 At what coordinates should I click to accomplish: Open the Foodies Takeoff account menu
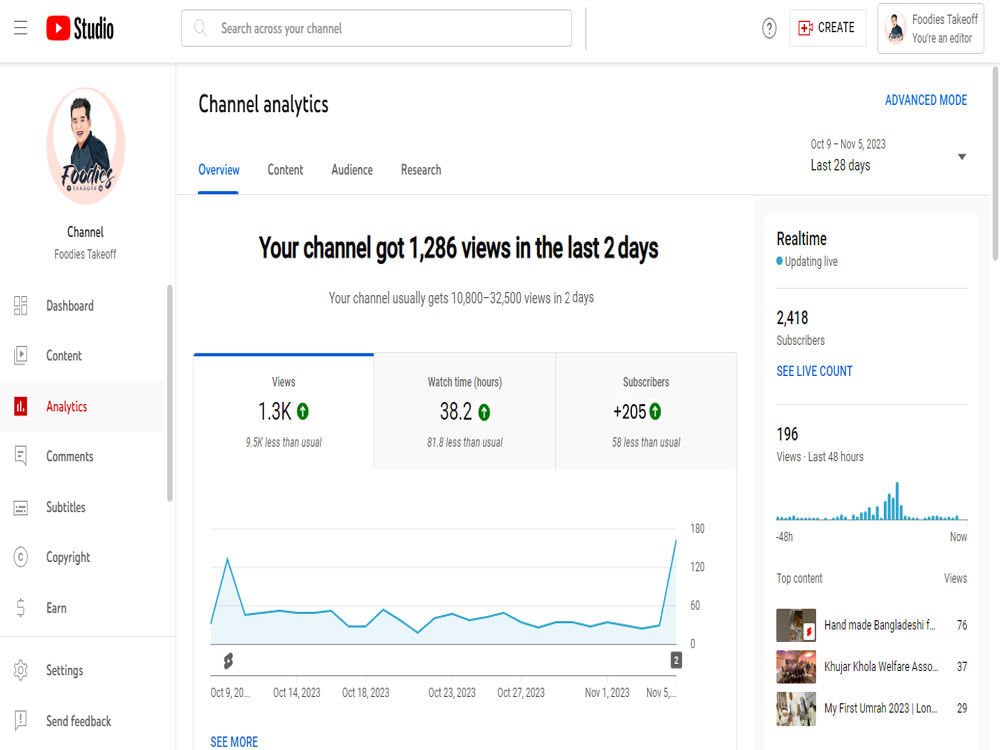929,28
